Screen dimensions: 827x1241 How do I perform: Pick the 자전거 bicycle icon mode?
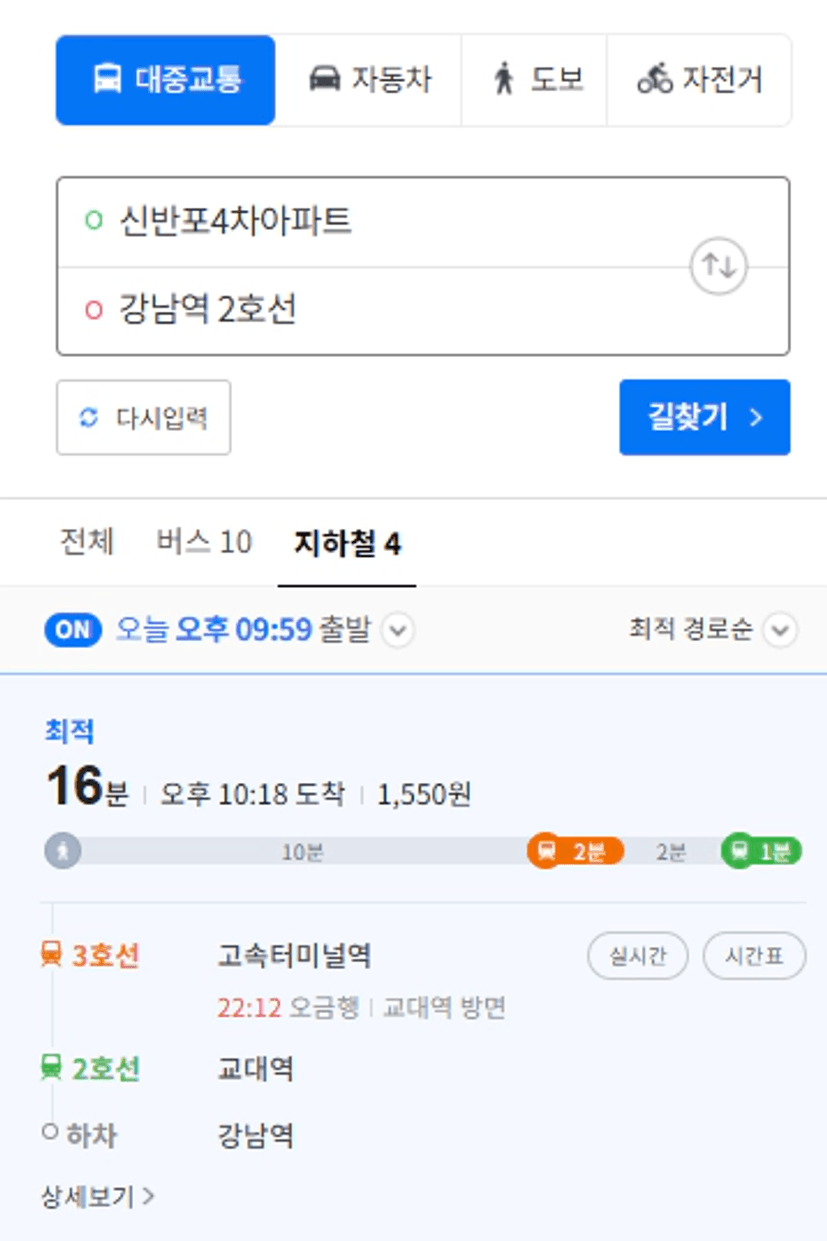[655, 79]
